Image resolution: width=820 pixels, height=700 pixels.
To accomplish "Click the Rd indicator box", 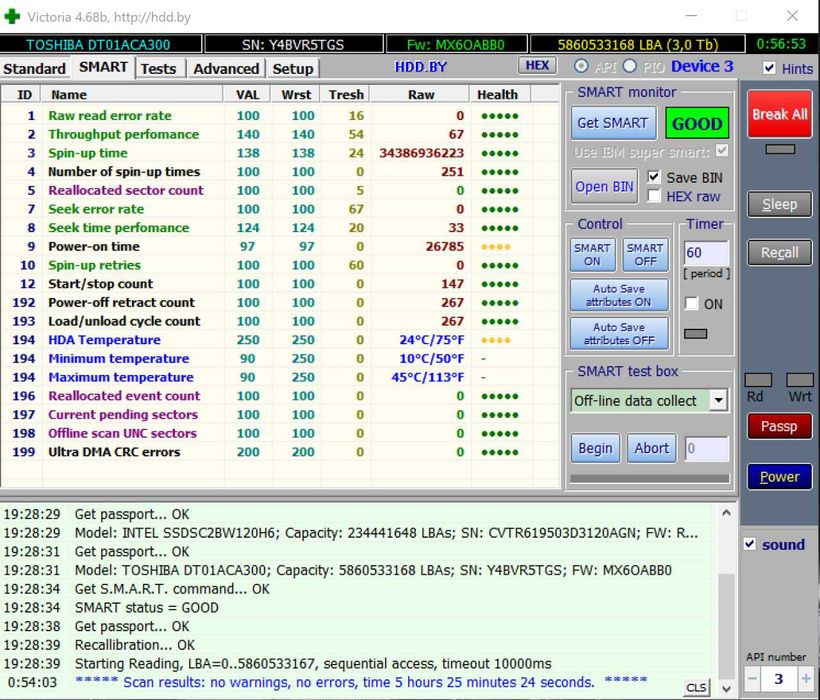I will coord(758,380).
